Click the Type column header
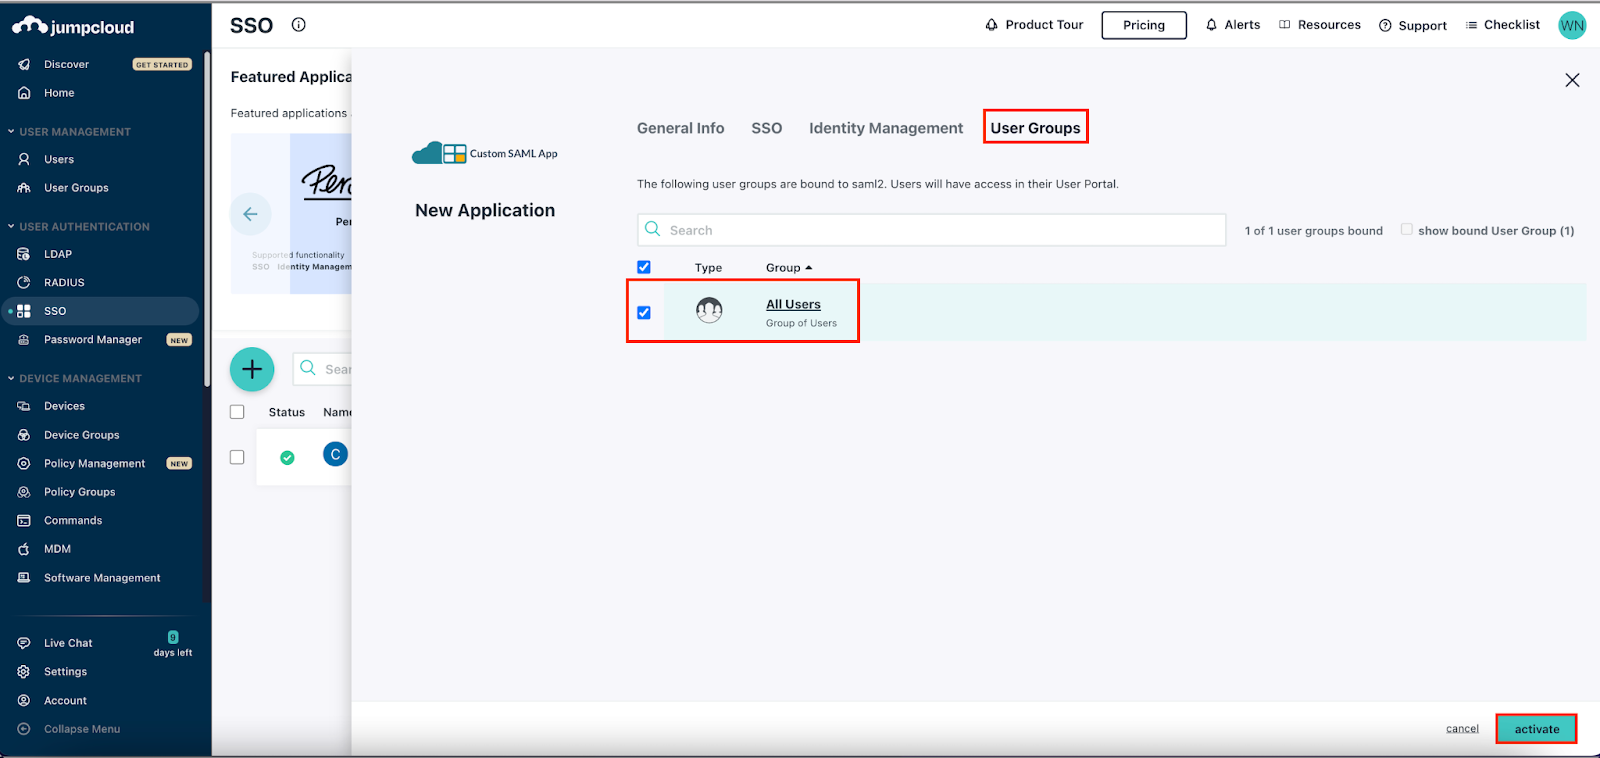Image resolution: width=1600 pixels, height=758 pixels. pyautogui.click(x=708, y=268)
